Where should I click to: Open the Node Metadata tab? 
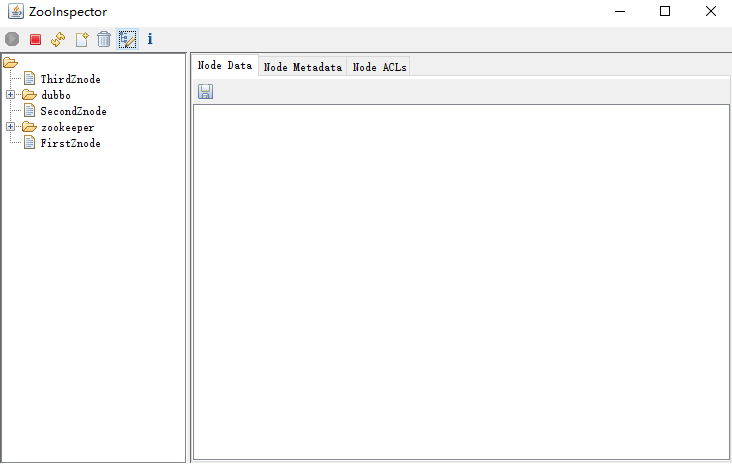[303, 67]
